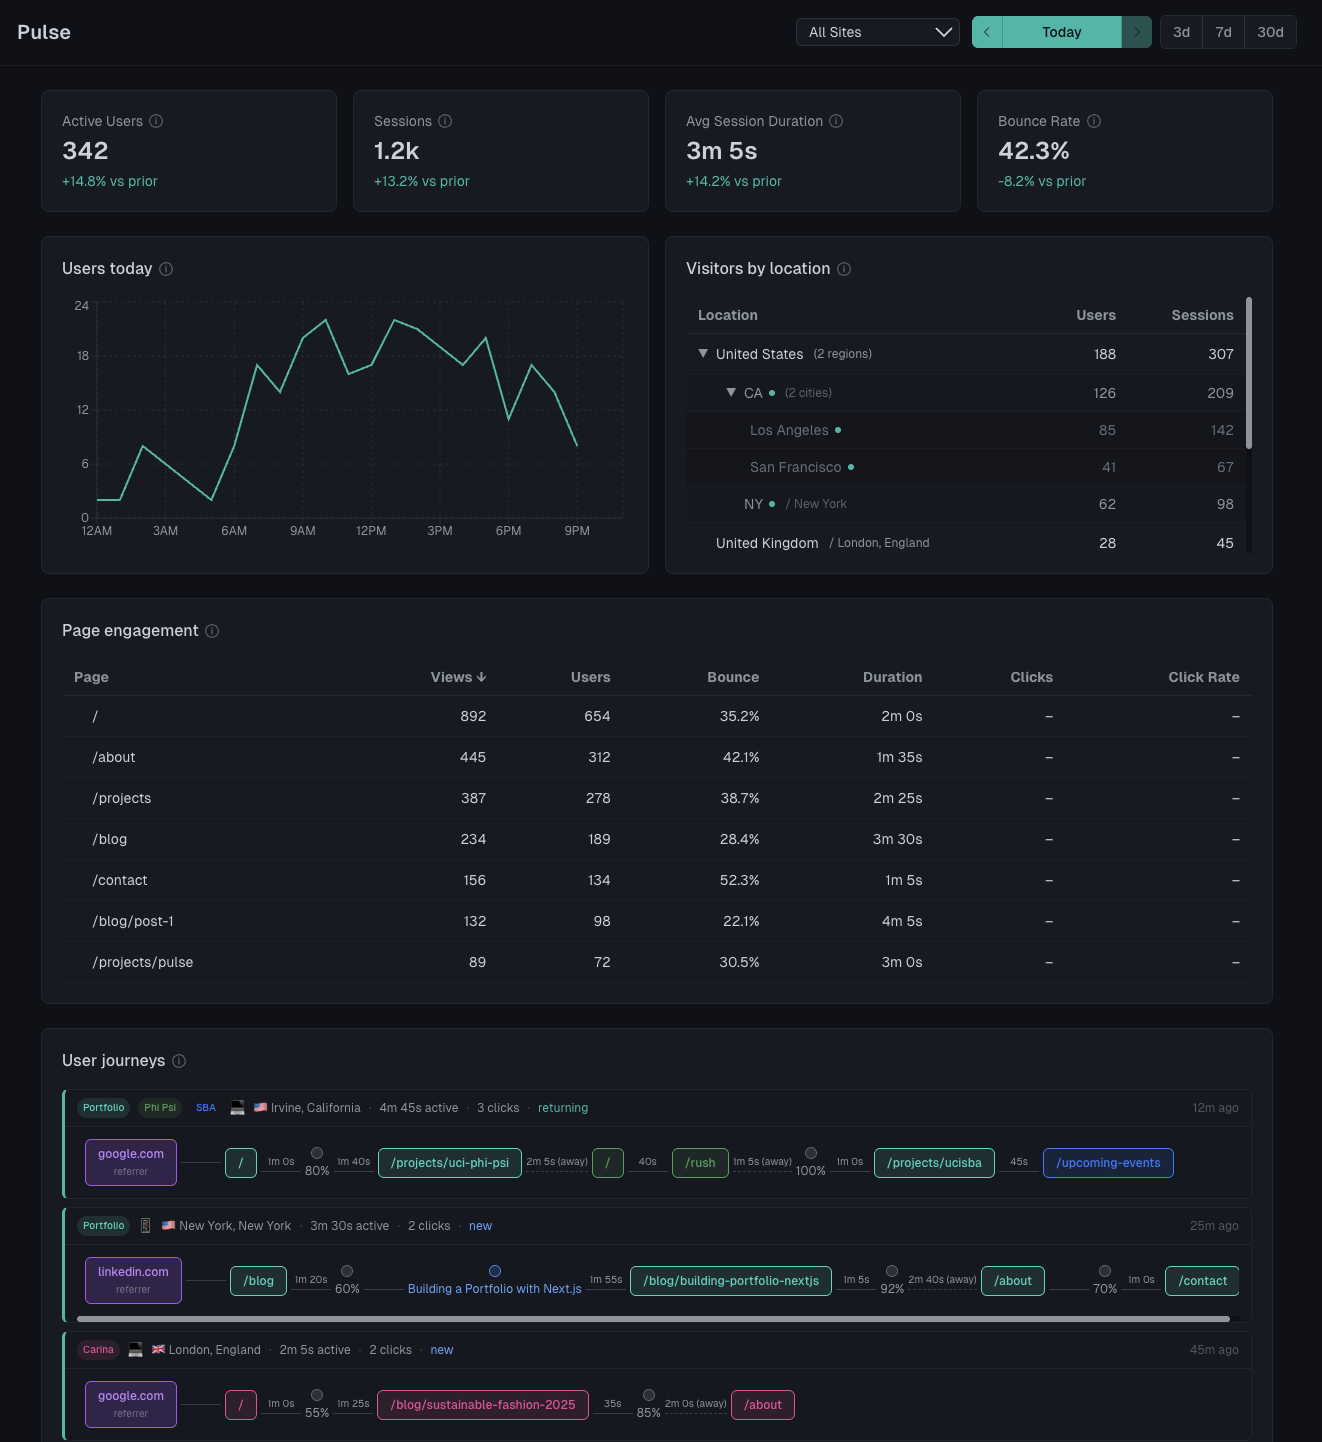Click the User journeys info icon
The width and height of the screenshot is (1322, 1442).
coord(179,1061)
